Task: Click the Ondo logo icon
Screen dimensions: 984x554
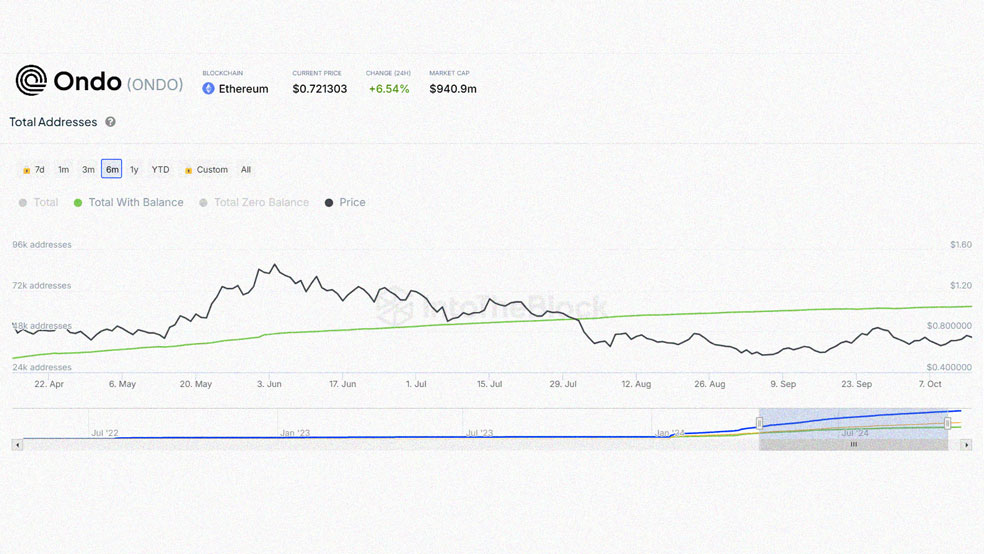Action: pos(31,80)
